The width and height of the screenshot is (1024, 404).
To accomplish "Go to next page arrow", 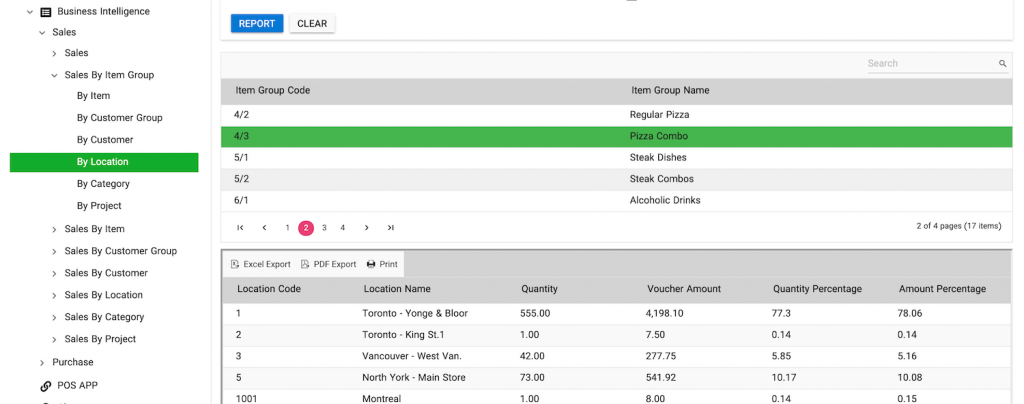I will click(367, 228).
